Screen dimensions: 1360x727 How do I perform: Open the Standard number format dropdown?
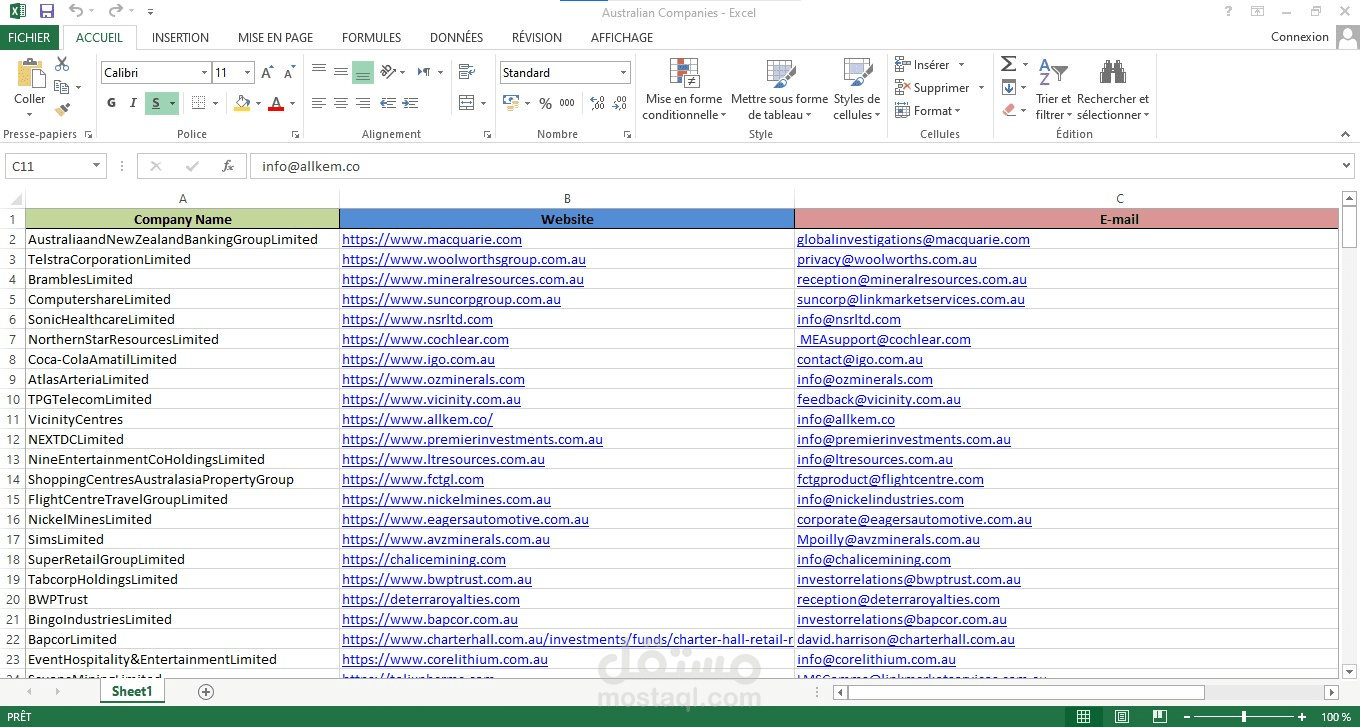[x=623, y=73]
